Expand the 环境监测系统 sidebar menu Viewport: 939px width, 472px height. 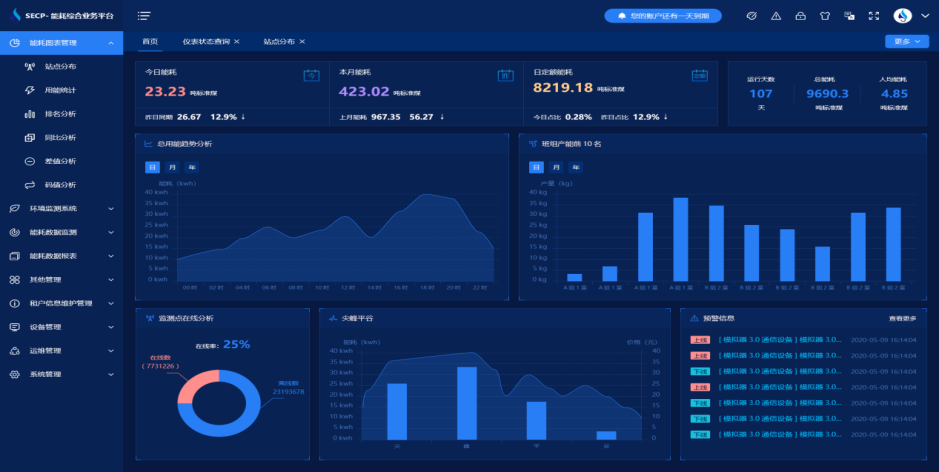60,209
